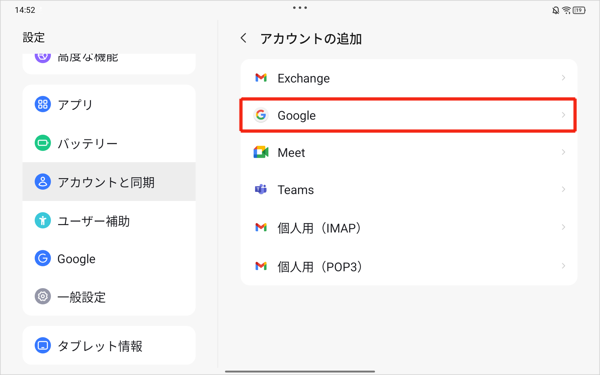Open ユーザー補助 settings section
This screenshot has height=375, width=600.
109,220
